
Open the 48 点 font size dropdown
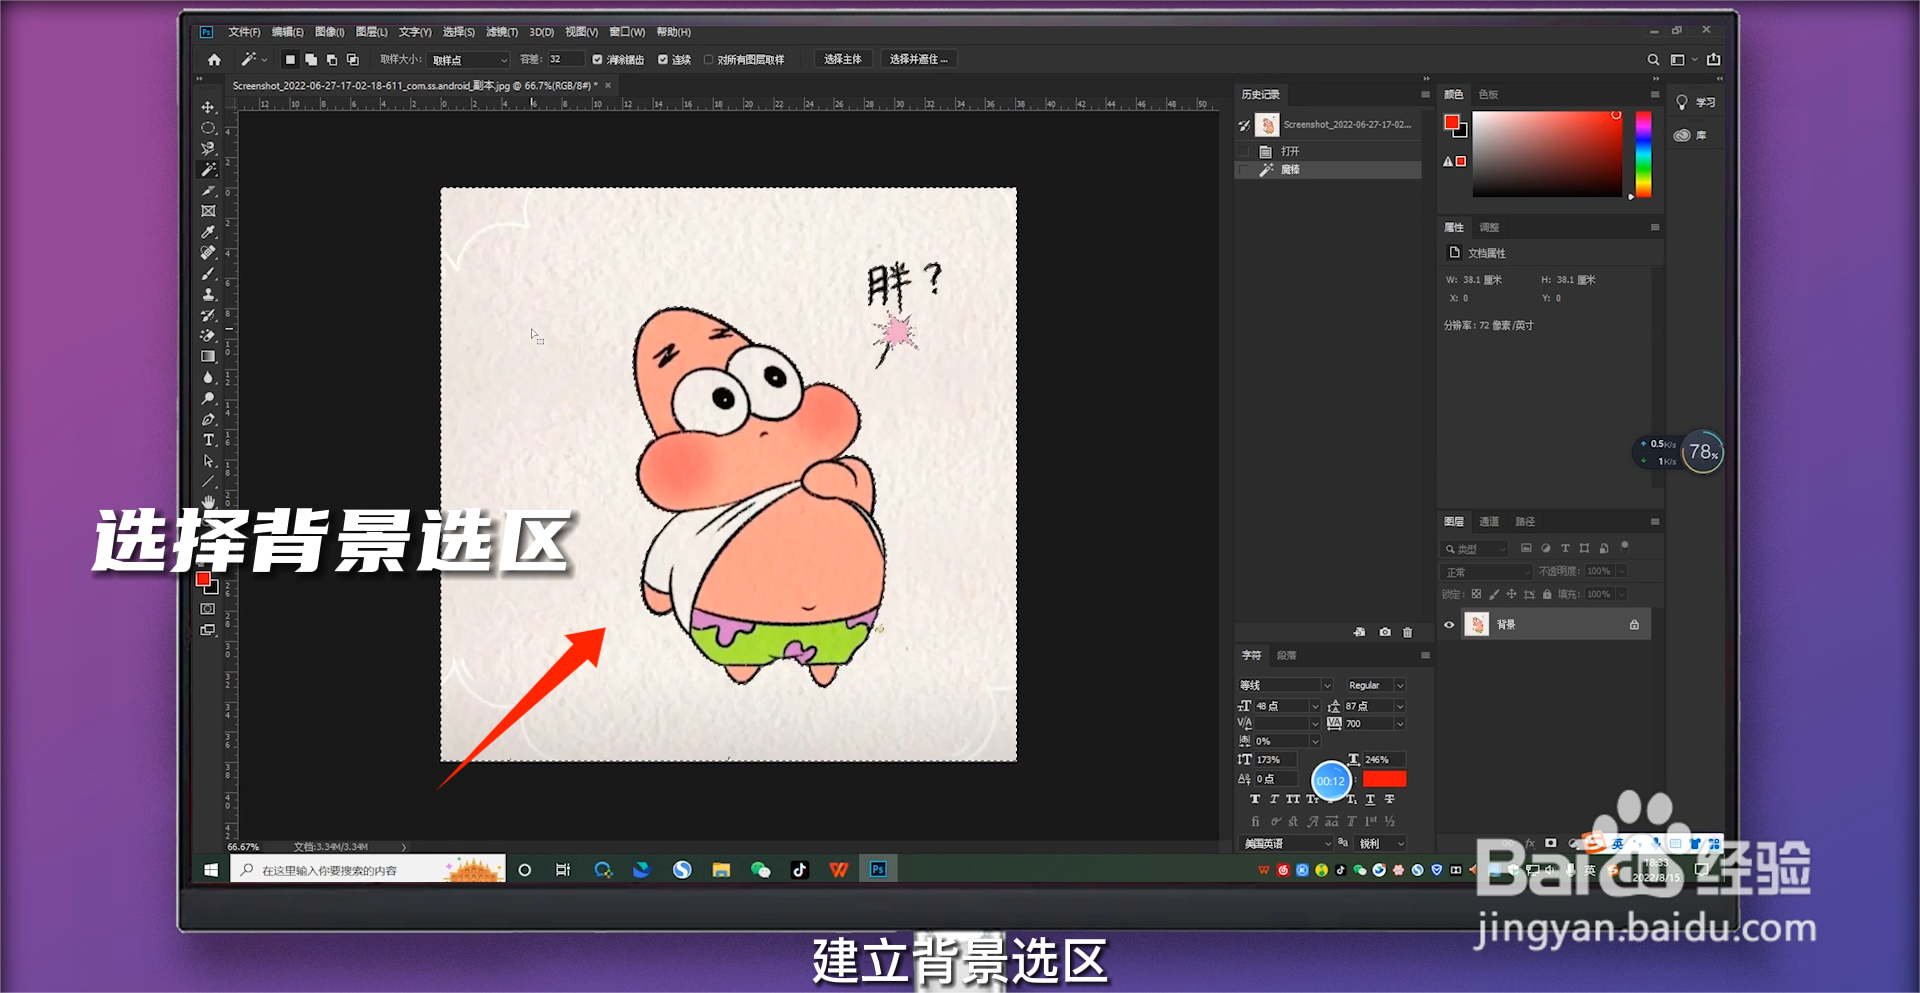[1287, 706]
